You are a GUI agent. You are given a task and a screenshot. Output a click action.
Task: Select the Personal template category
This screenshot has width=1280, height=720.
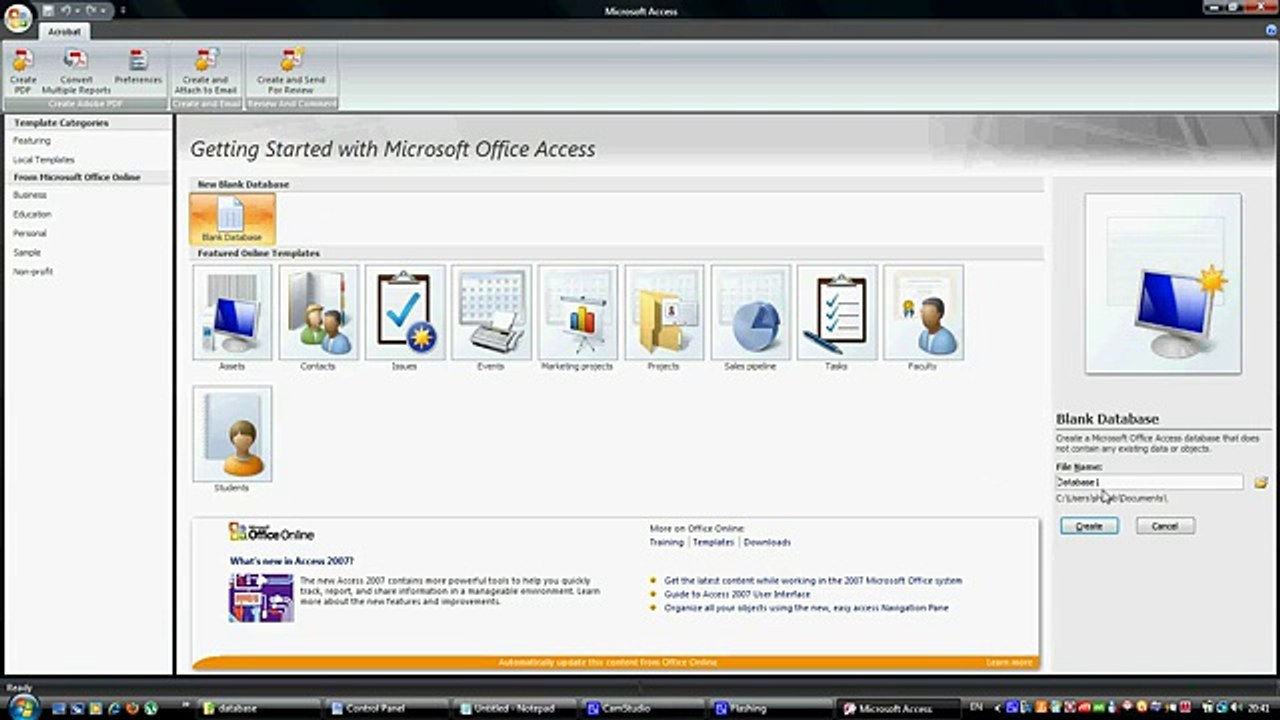point(30,234)
